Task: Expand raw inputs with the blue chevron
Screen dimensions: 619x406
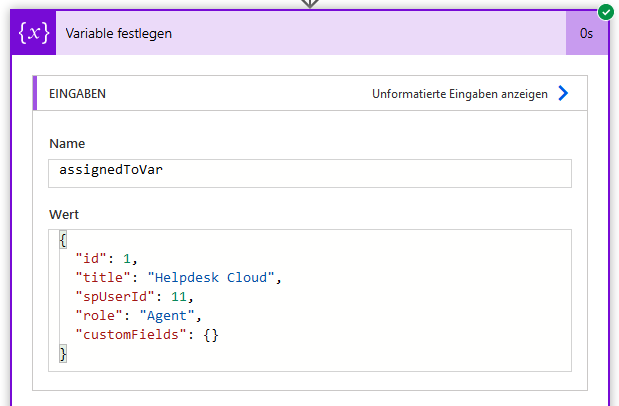Action: (563, 94)
